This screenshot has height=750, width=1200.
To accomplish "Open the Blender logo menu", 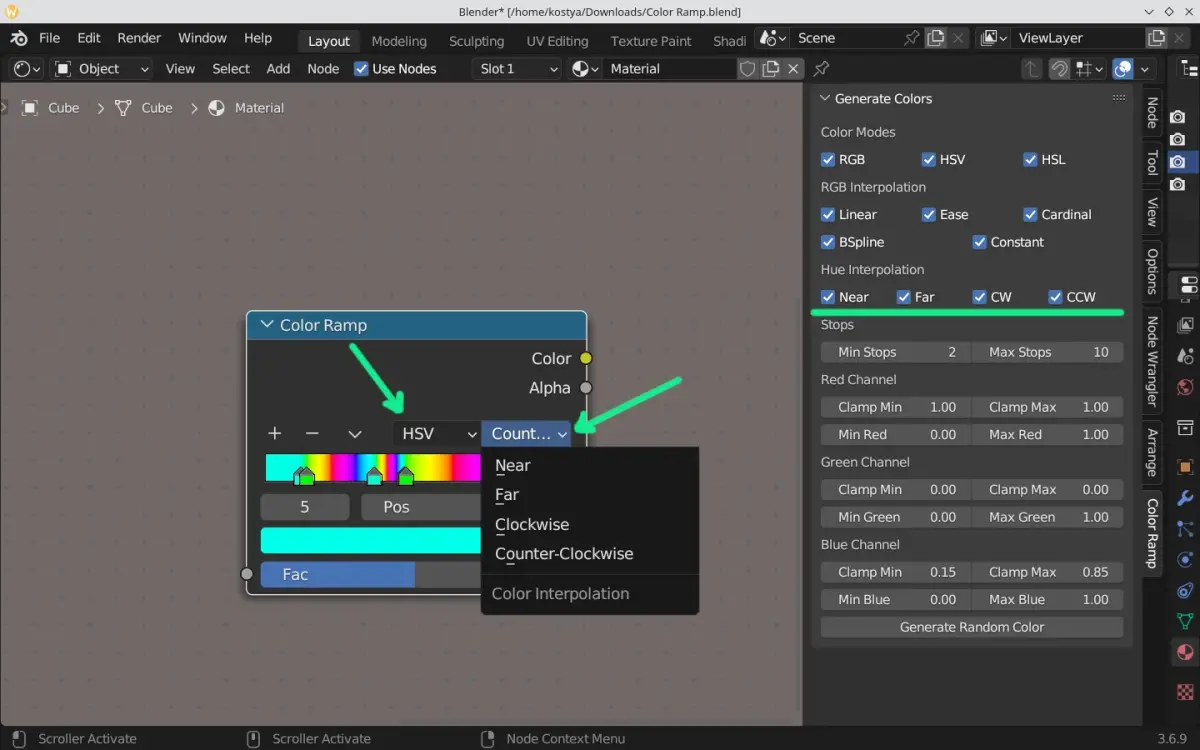I will [x=18, y=38].
